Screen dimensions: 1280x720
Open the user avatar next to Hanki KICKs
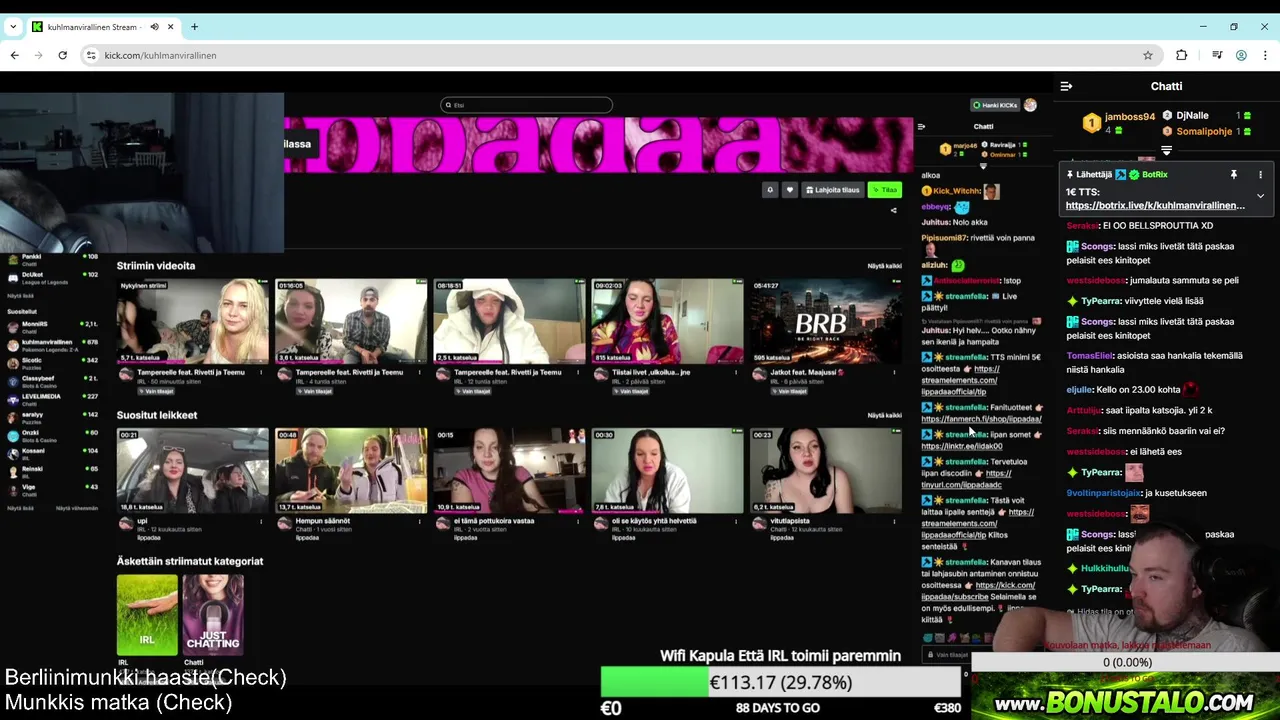[x=1030, y=105]
